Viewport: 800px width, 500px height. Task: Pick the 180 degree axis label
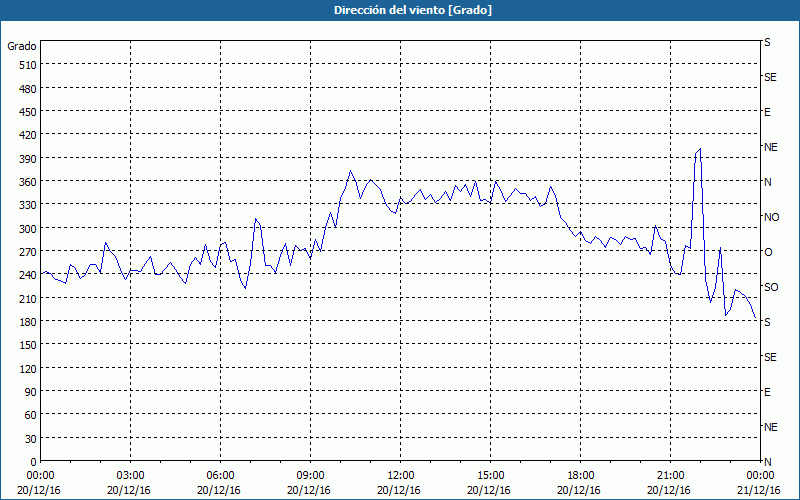(29, 322)
